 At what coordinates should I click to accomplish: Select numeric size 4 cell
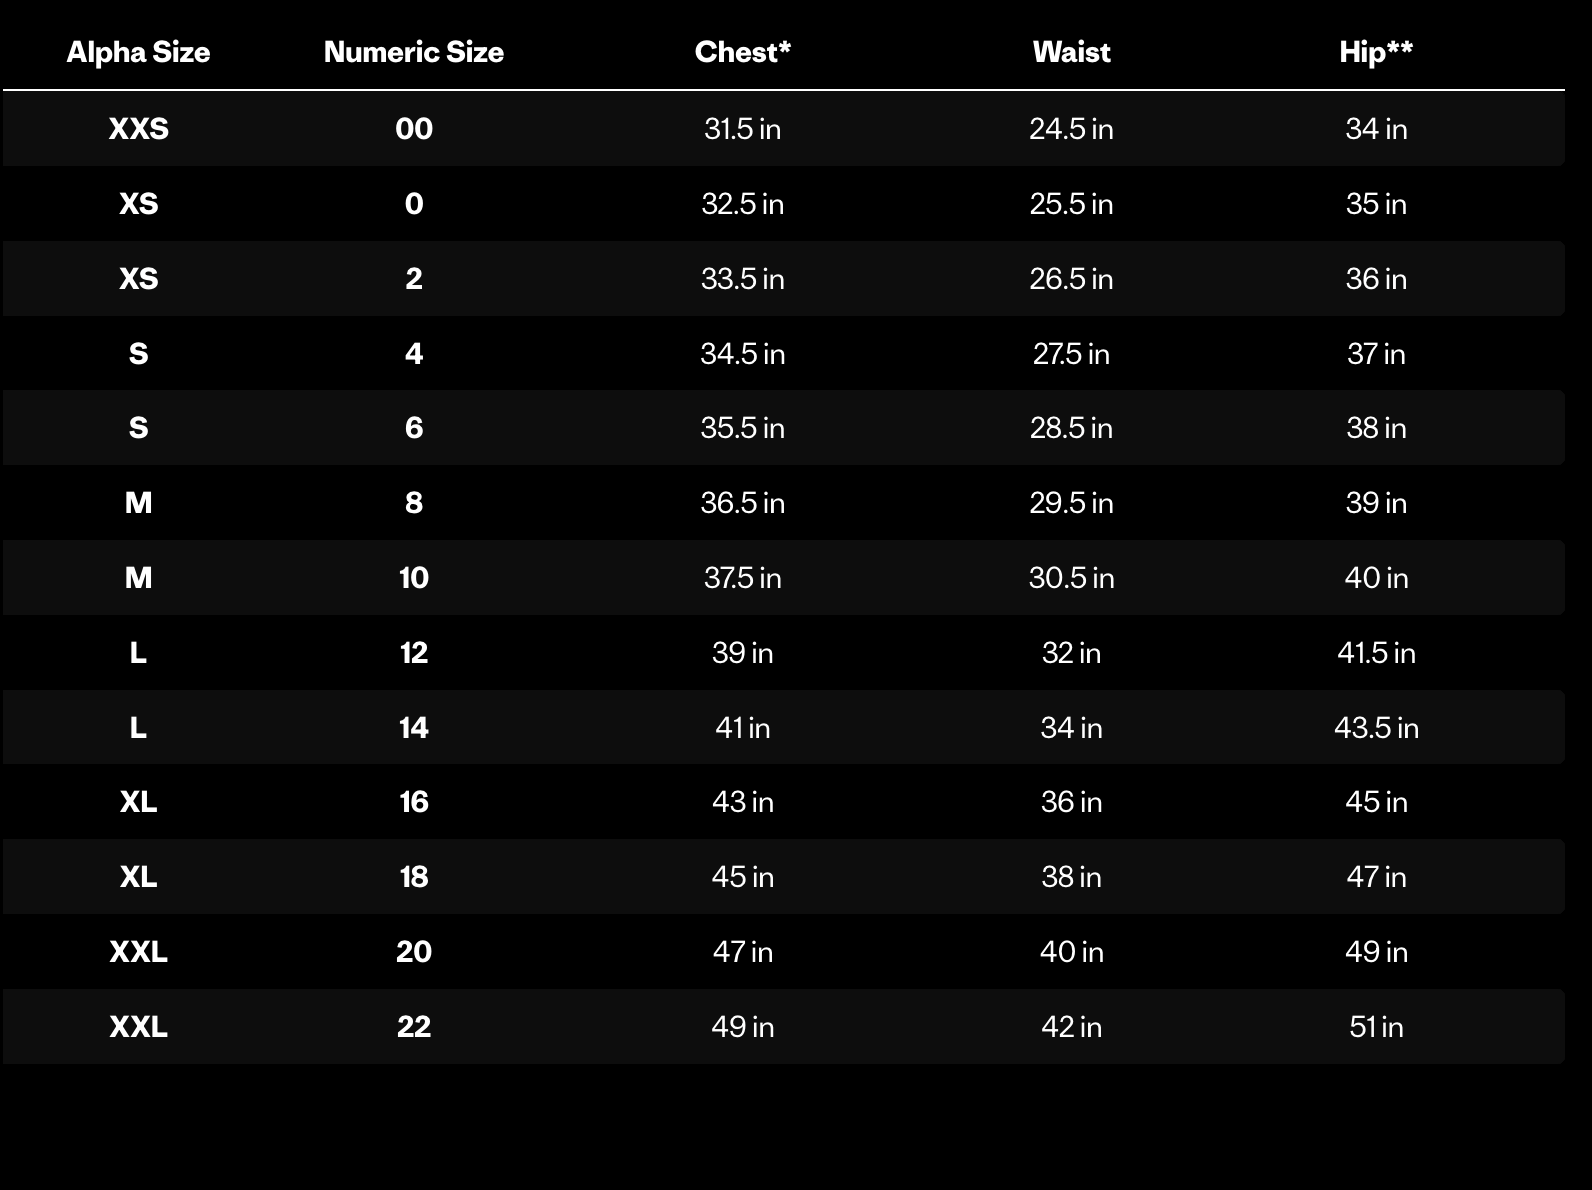pos(414,354)
